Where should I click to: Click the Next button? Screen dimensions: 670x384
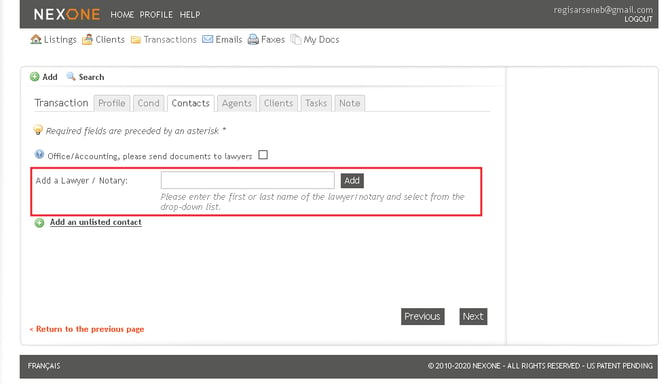coord(473,317)
